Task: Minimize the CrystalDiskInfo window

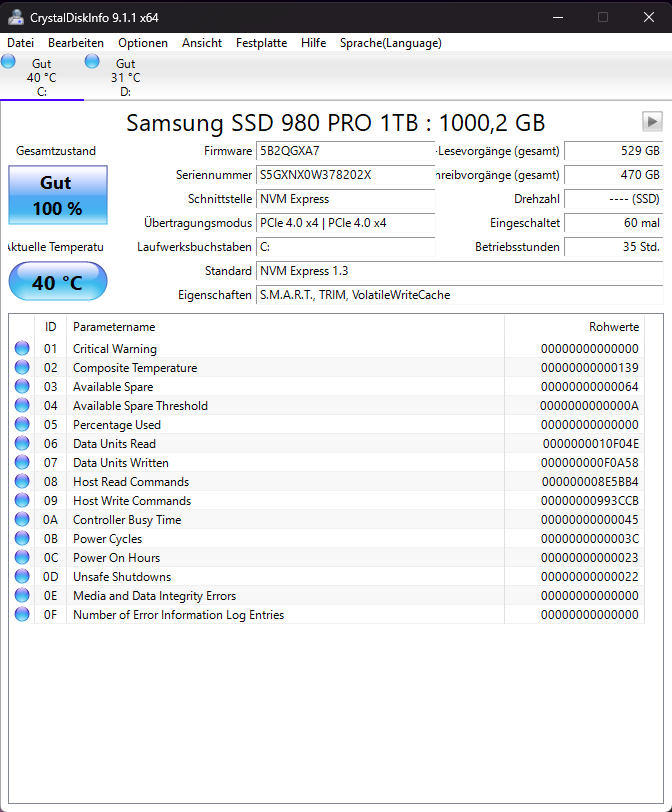Action: [558, 17]
